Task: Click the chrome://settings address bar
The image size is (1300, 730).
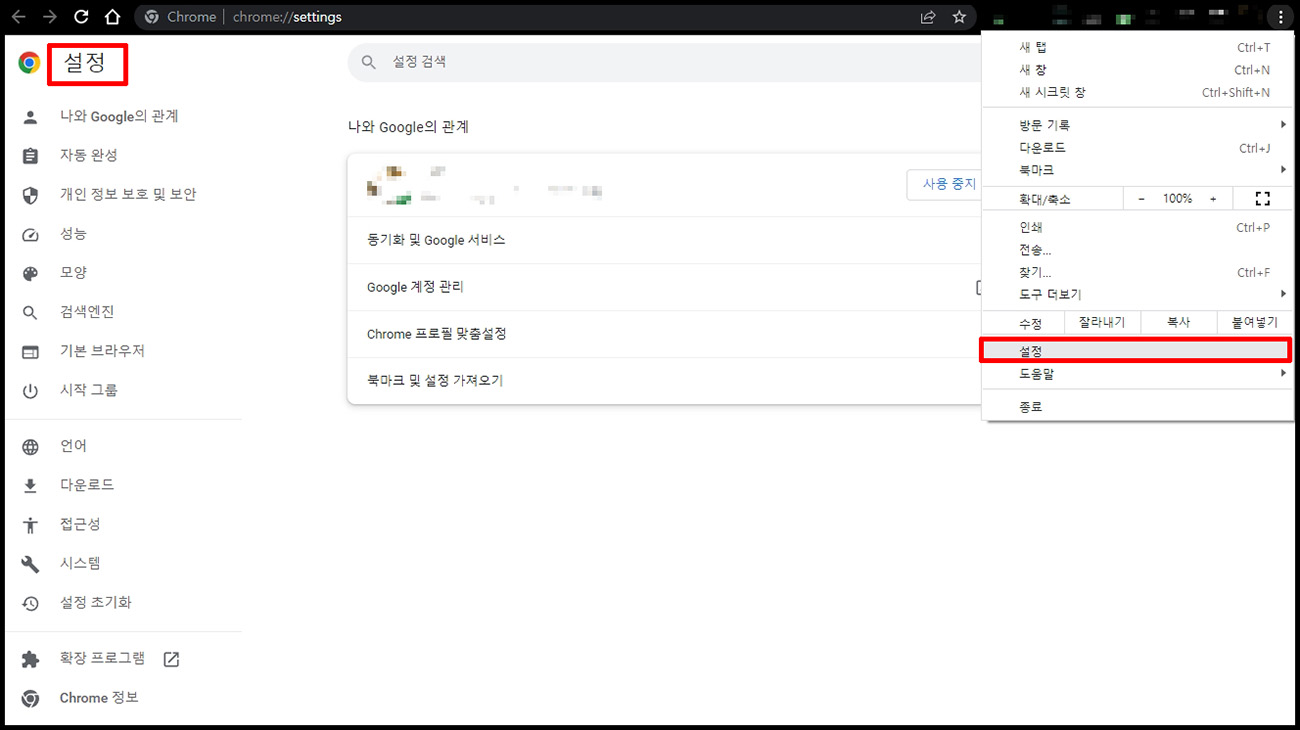Action: coord(555,17)
